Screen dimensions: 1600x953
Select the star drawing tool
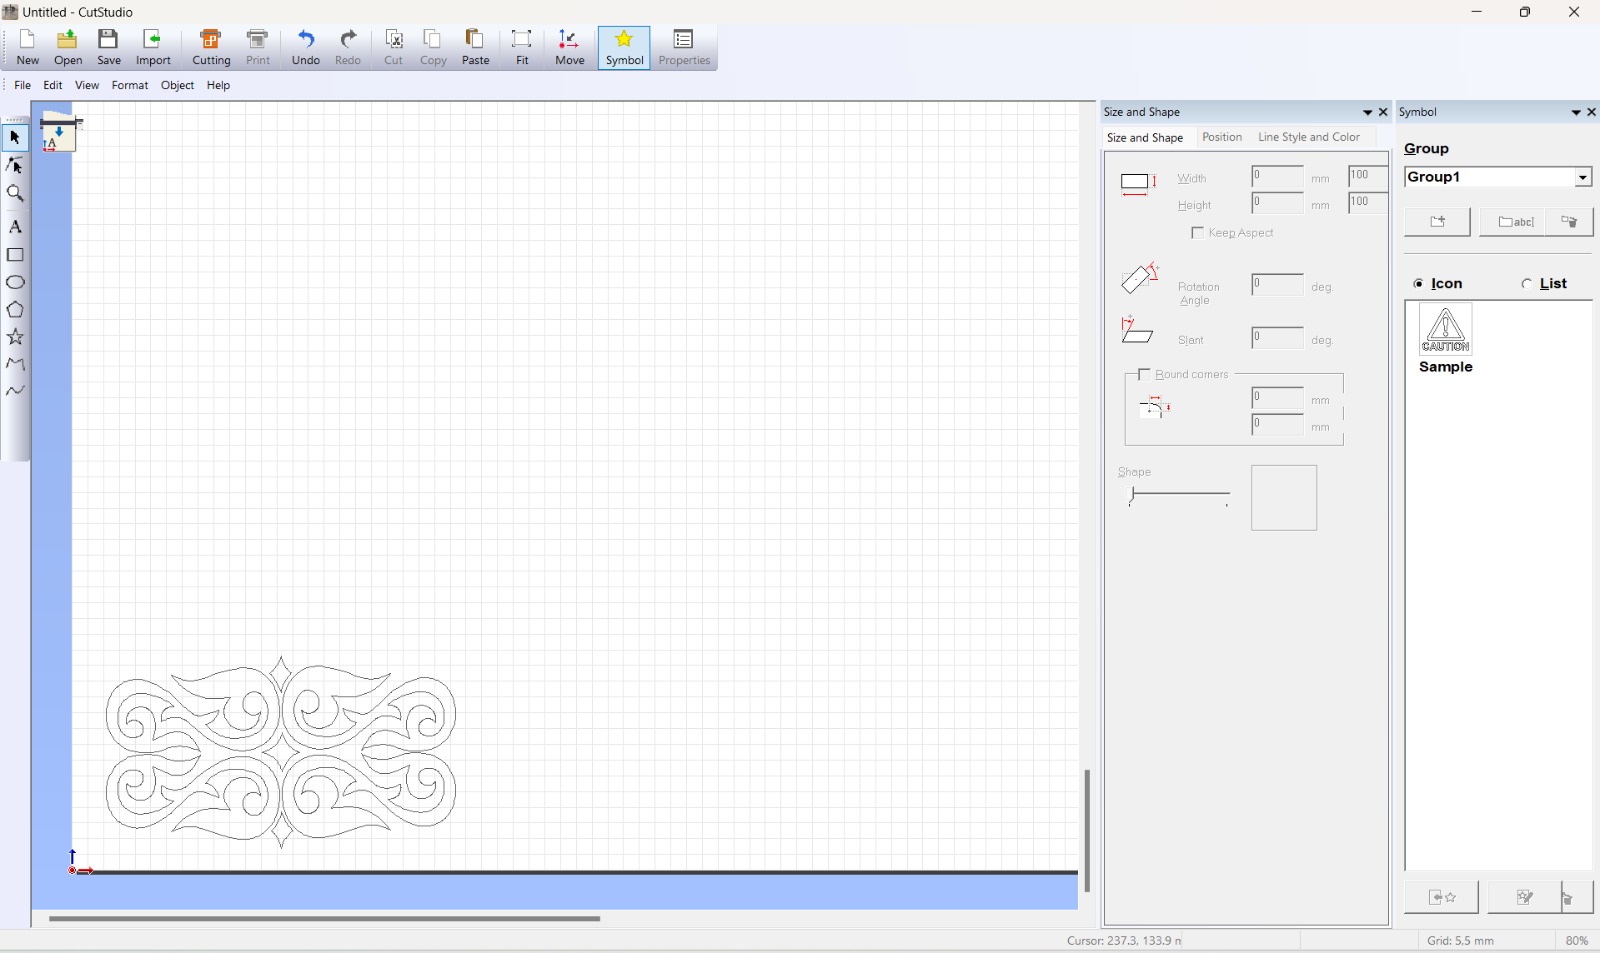tap(15, 337)
